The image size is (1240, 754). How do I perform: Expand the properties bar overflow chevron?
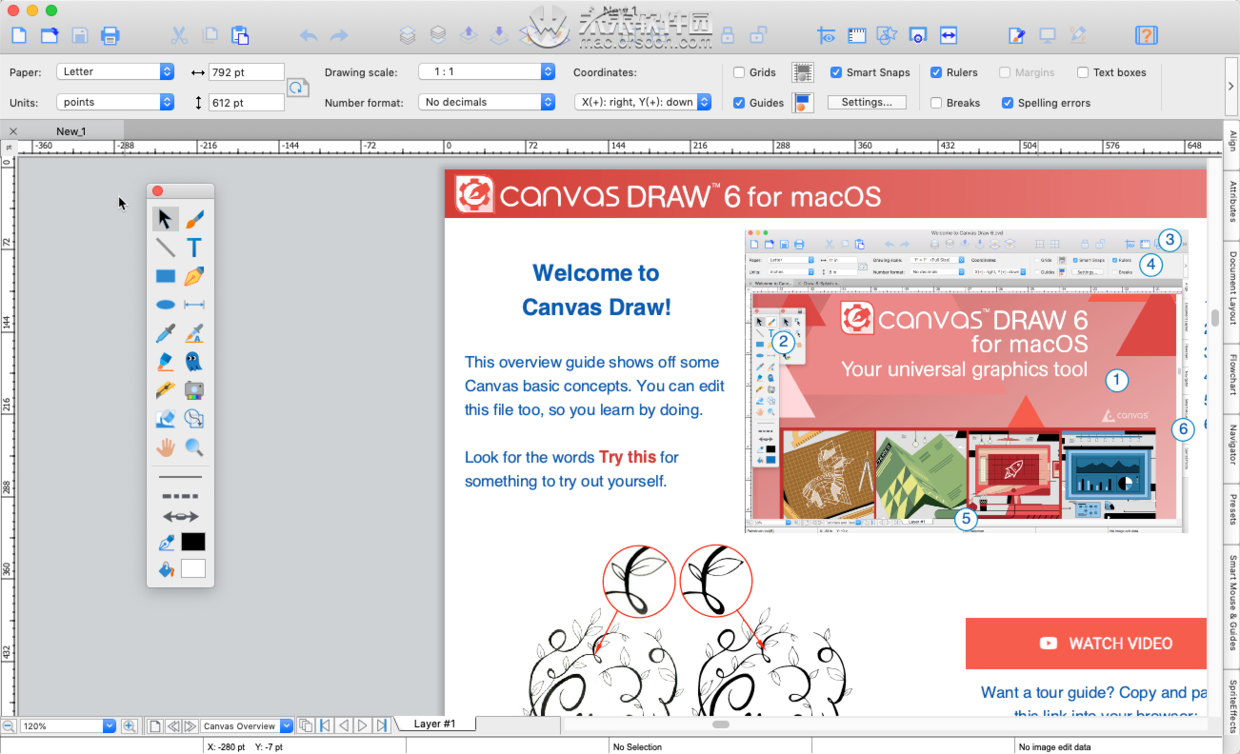1231,86
